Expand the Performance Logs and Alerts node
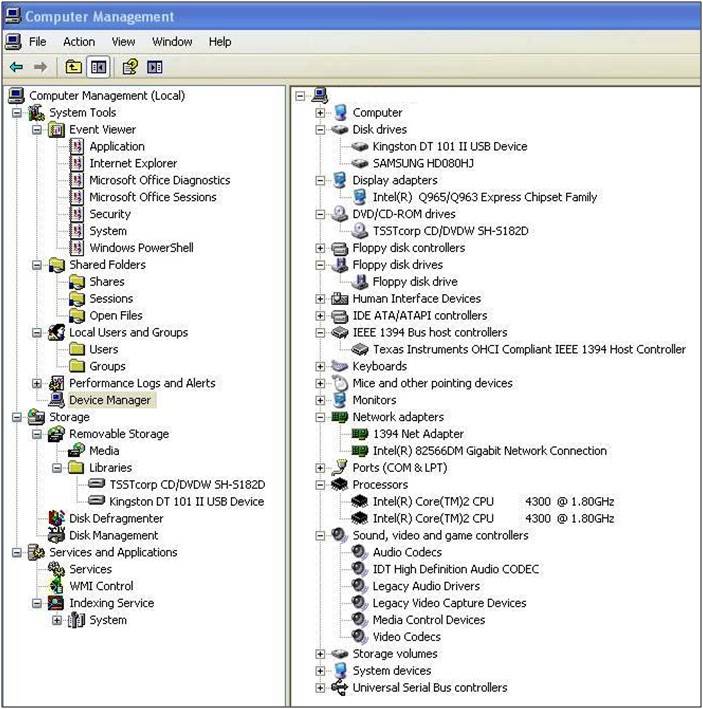The height and width of the screenshot is (709, 703). pos(37,383)
